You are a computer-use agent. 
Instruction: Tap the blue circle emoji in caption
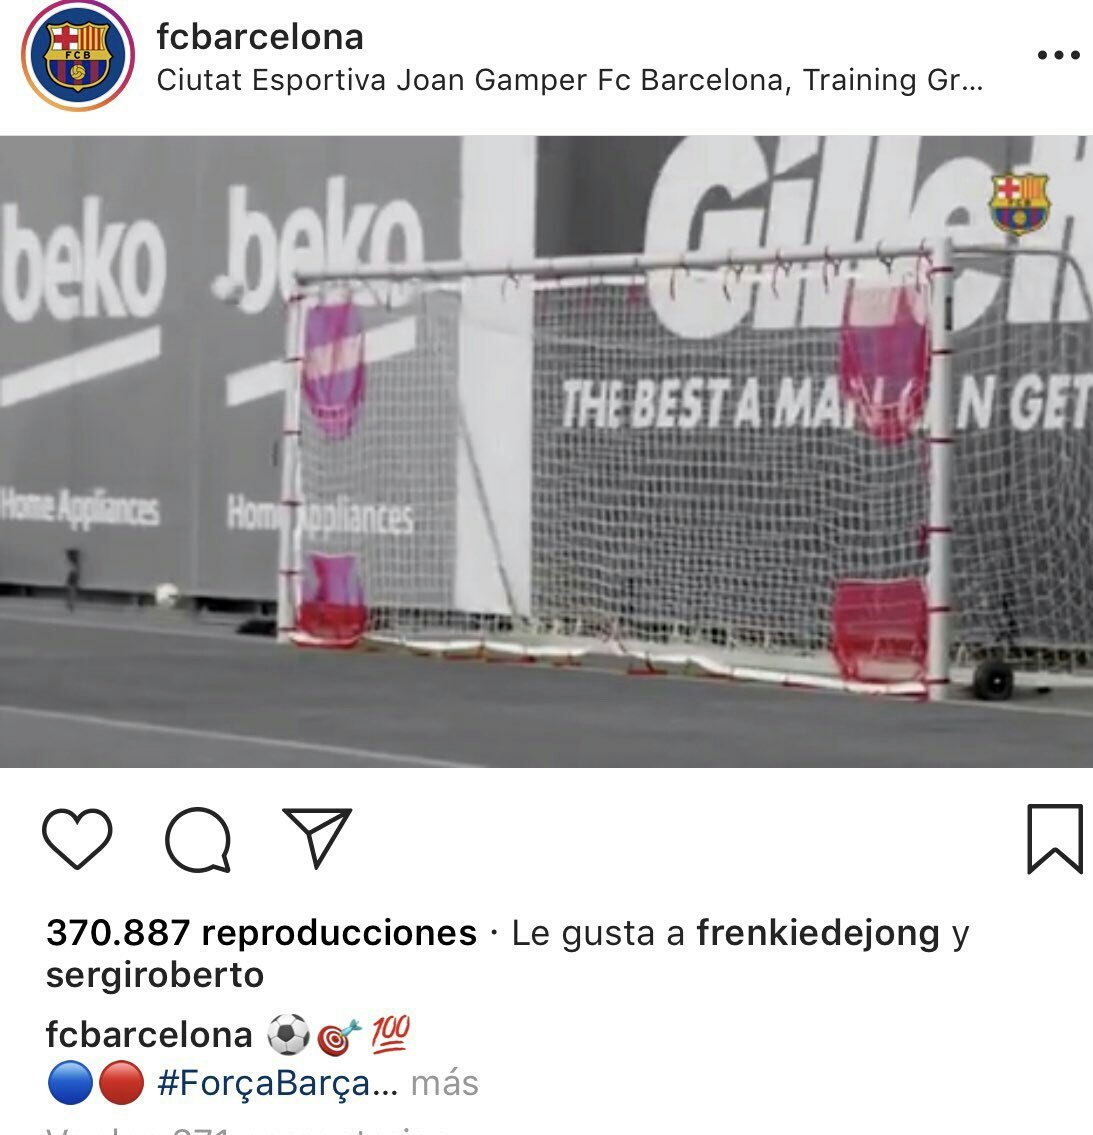(x=70, y=1084)
